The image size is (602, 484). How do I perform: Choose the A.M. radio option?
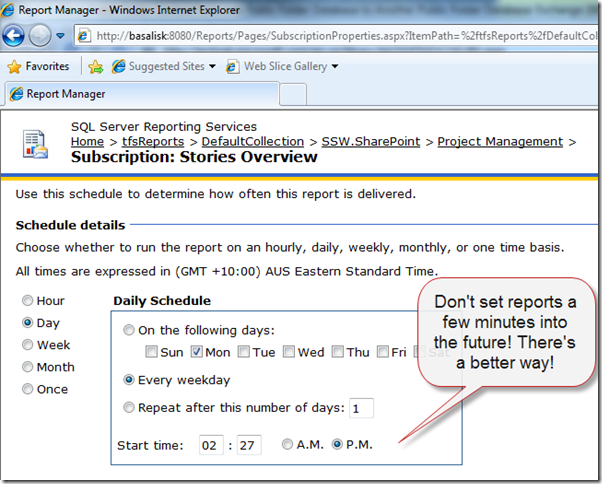(288, 444)
